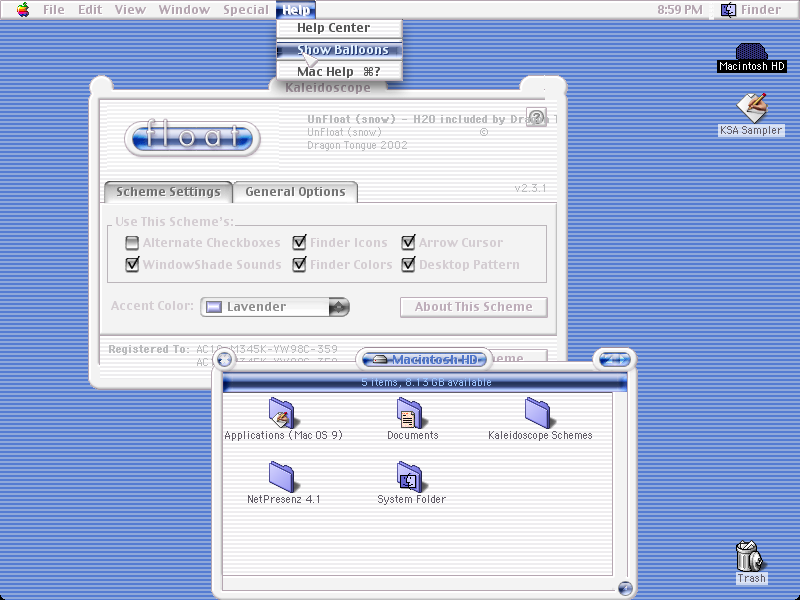Close the open Help menu title
800x600 pixels.
click(x=296, y=10)
